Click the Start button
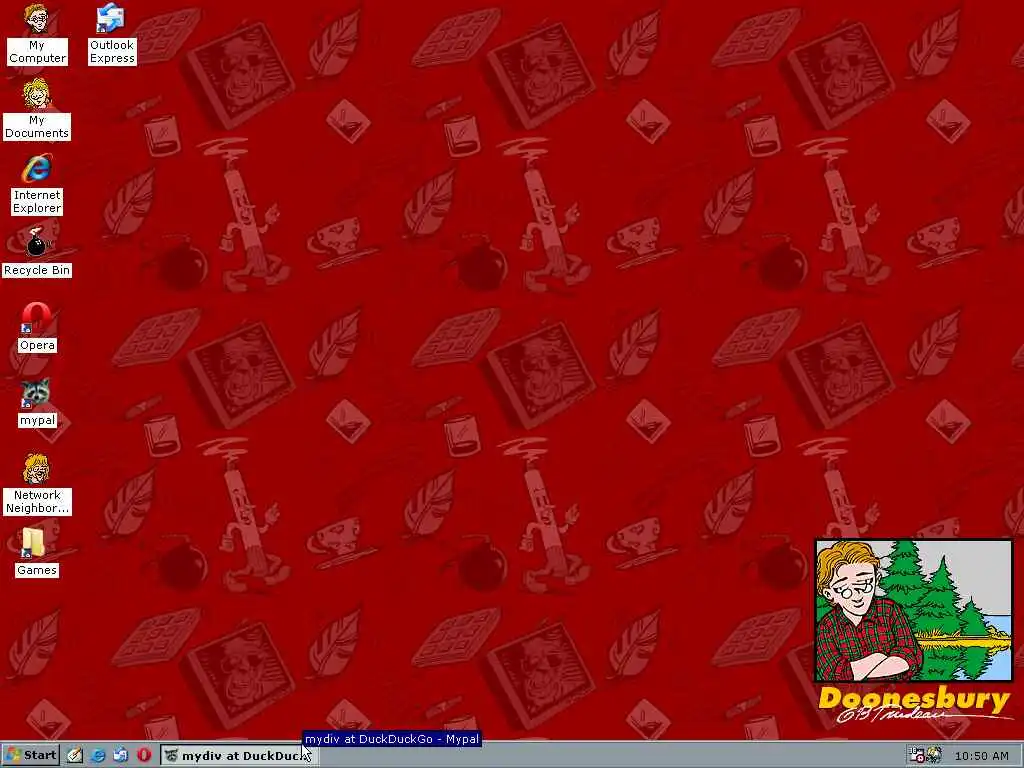 click(30, 756)
